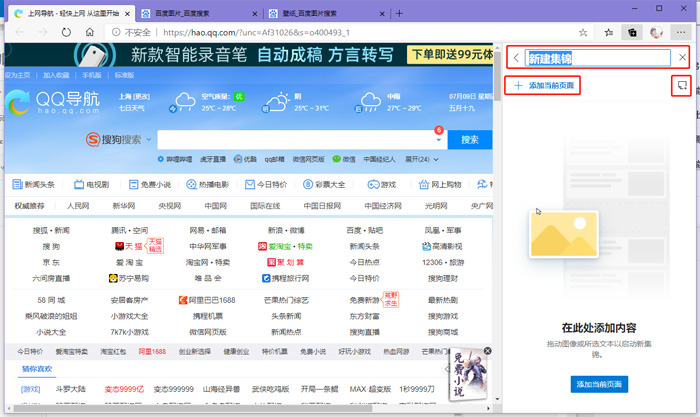Open the favorites list icon
The height and width of the screenshot is (417, 700).
608,32
